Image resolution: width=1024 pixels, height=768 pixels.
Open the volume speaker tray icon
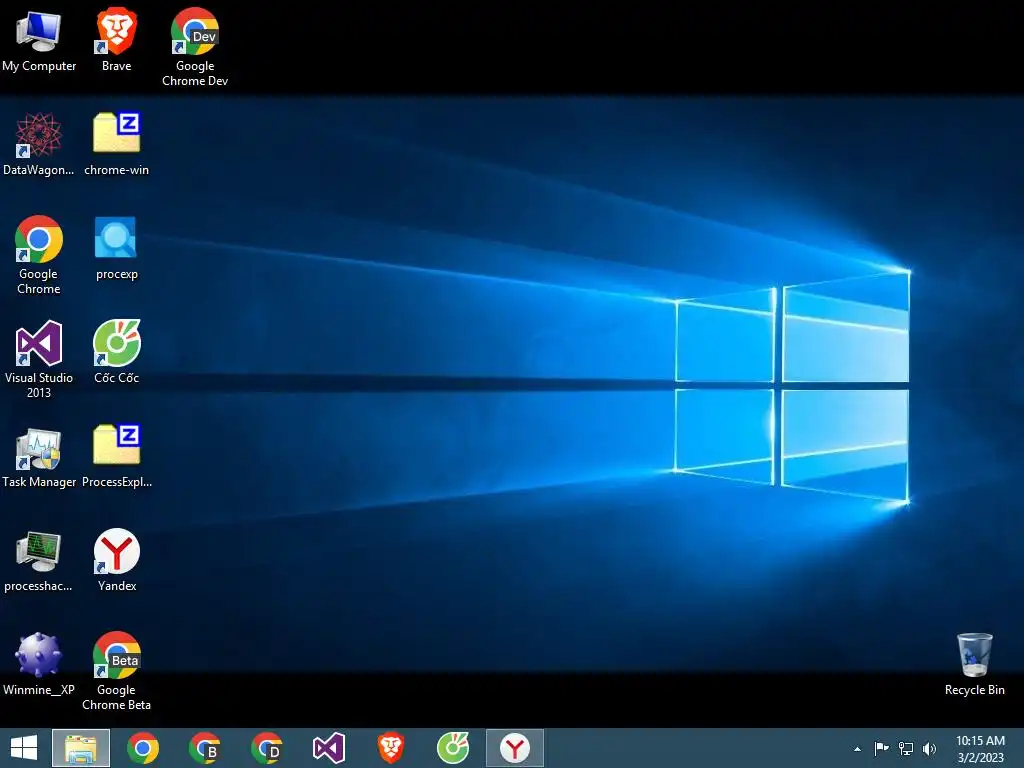click(x=929, y=748)
